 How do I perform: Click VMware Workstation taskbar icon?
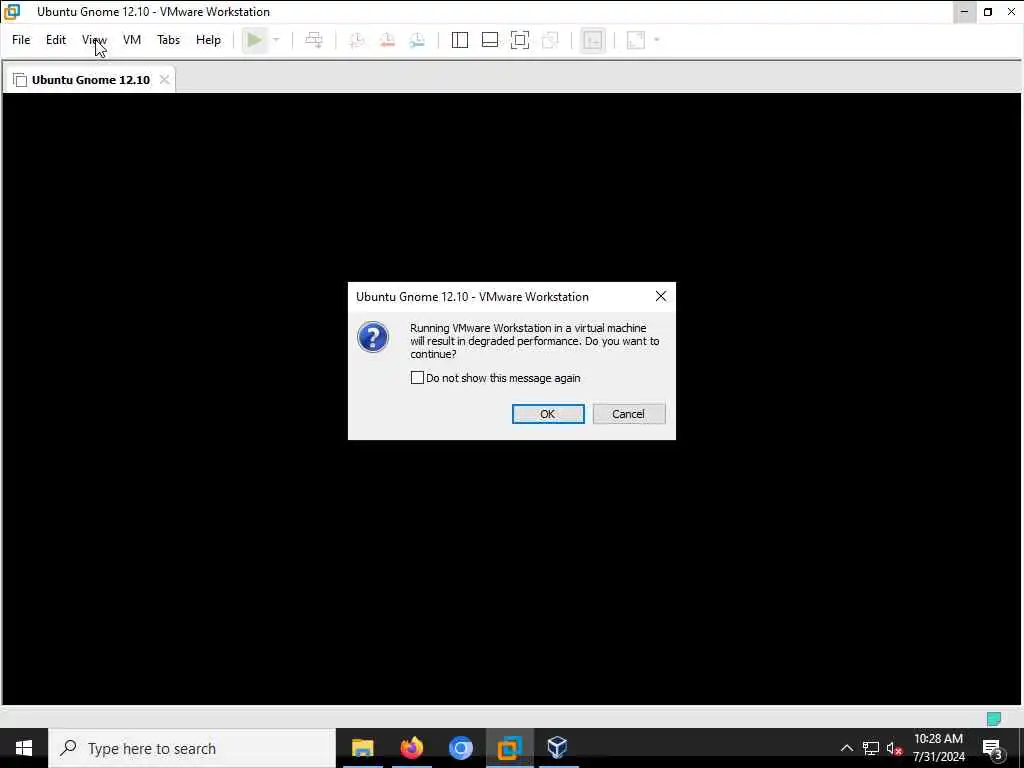[509, 748]
